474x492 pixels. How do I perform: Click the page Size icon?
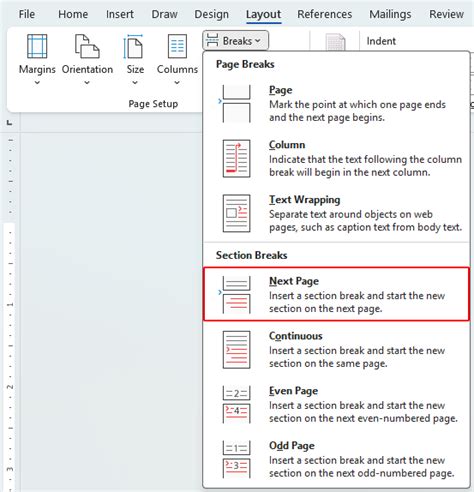(x=133, y=46)
